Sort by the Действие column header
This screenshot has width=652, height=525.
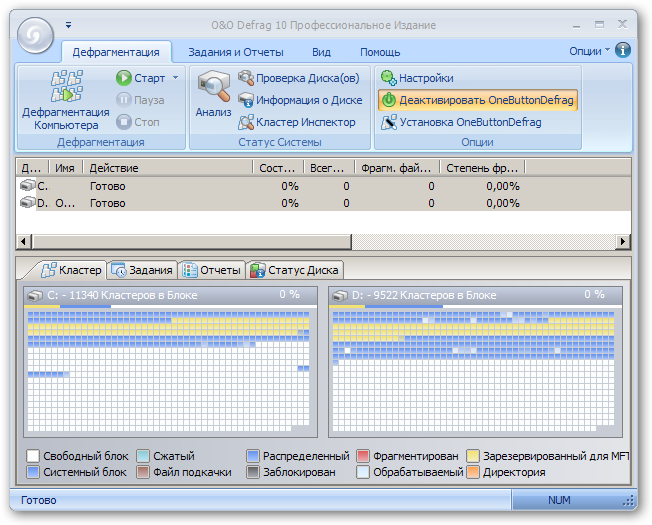[x=168, y=168]
